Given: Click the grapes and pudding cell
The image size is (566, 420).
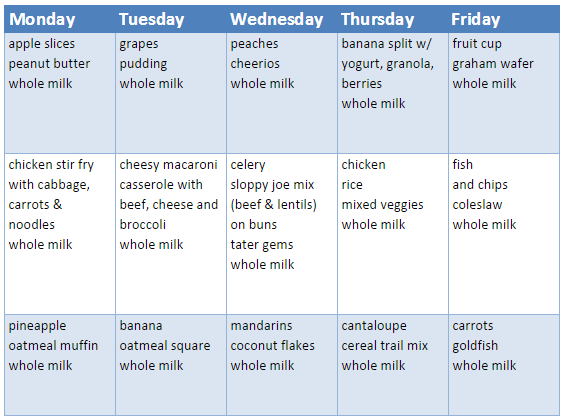Looking at the screenshot, I should point(171,93).
